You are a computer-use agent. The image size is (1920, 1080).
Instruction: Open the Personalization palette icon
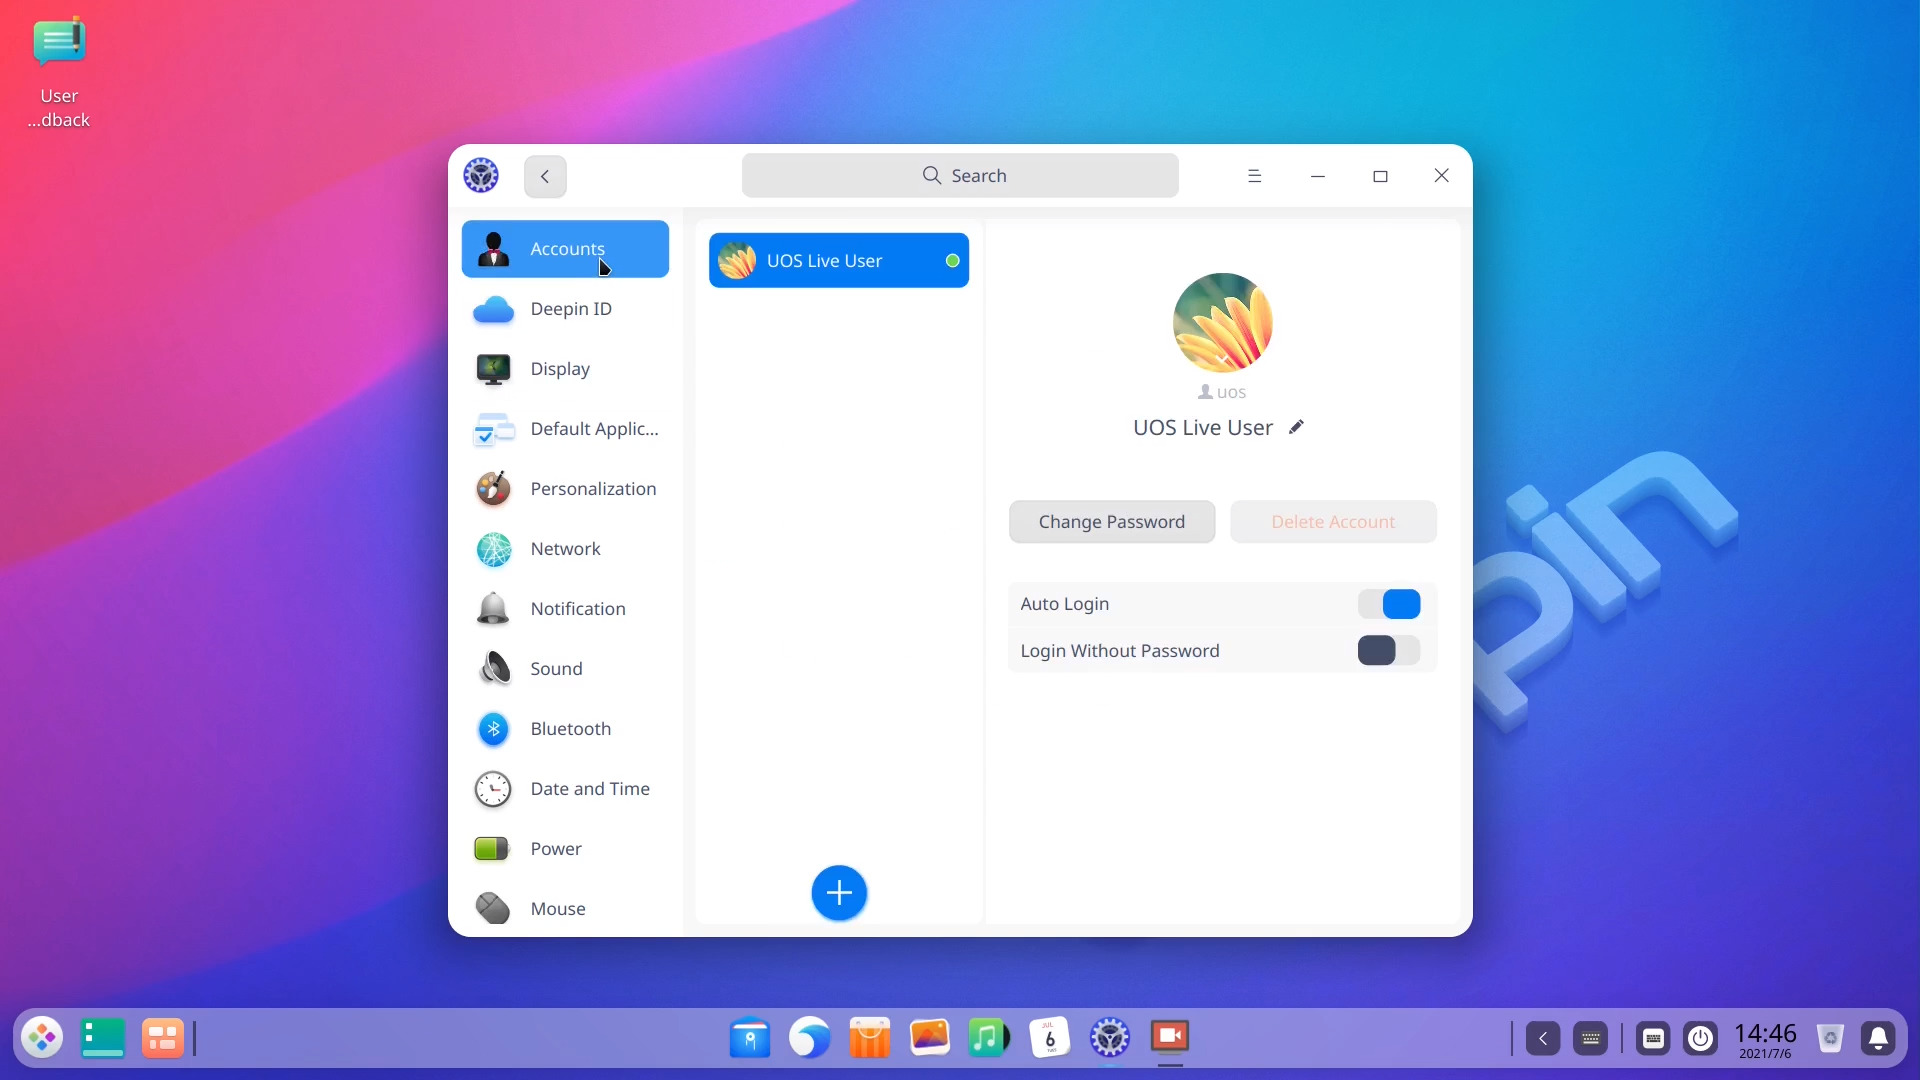(493, 489)
